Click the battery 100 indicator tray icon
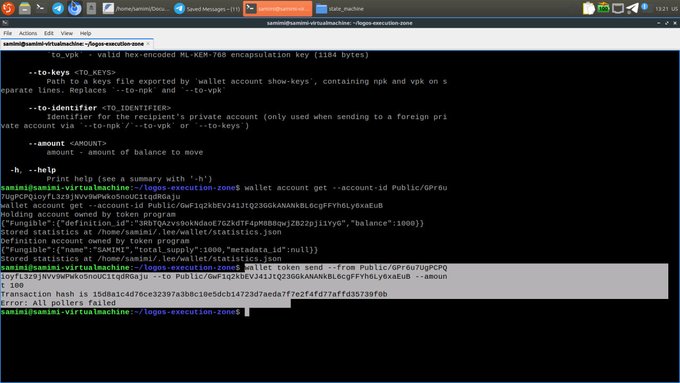Image resolution: width=680 pixels, height=383 pixels. coord(603,8)
